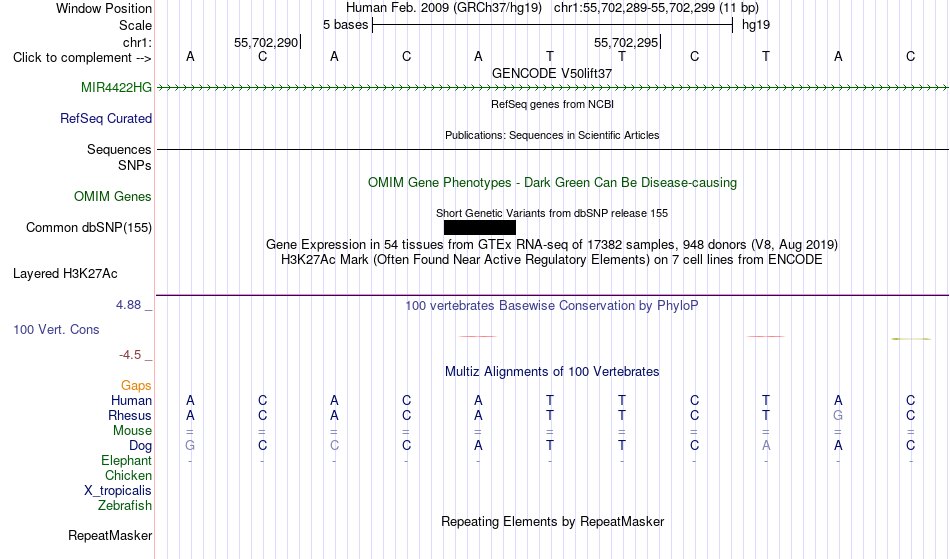Click the 55,702,295 coordinate marker
The width and height of the screenshot is (950, 559).
pyautogui.click(x=626, y=43)
